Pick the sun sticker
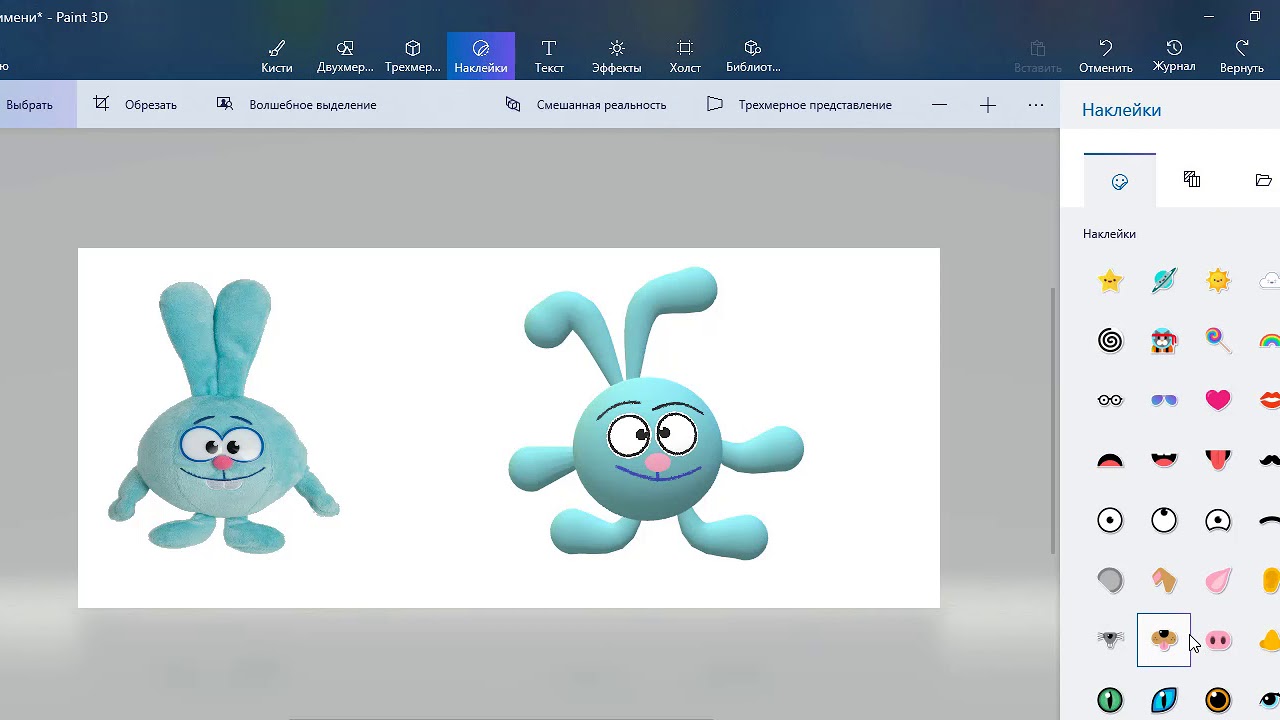 (1218, 281)
